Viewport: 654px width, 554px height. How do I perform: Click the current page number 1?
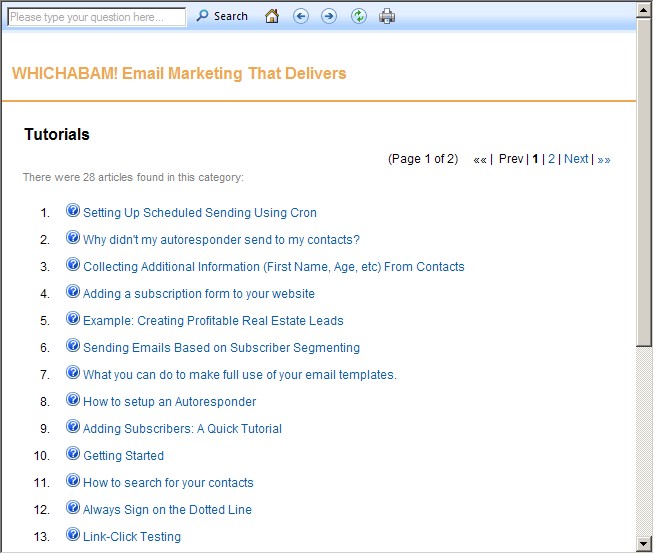pos(535,159)
